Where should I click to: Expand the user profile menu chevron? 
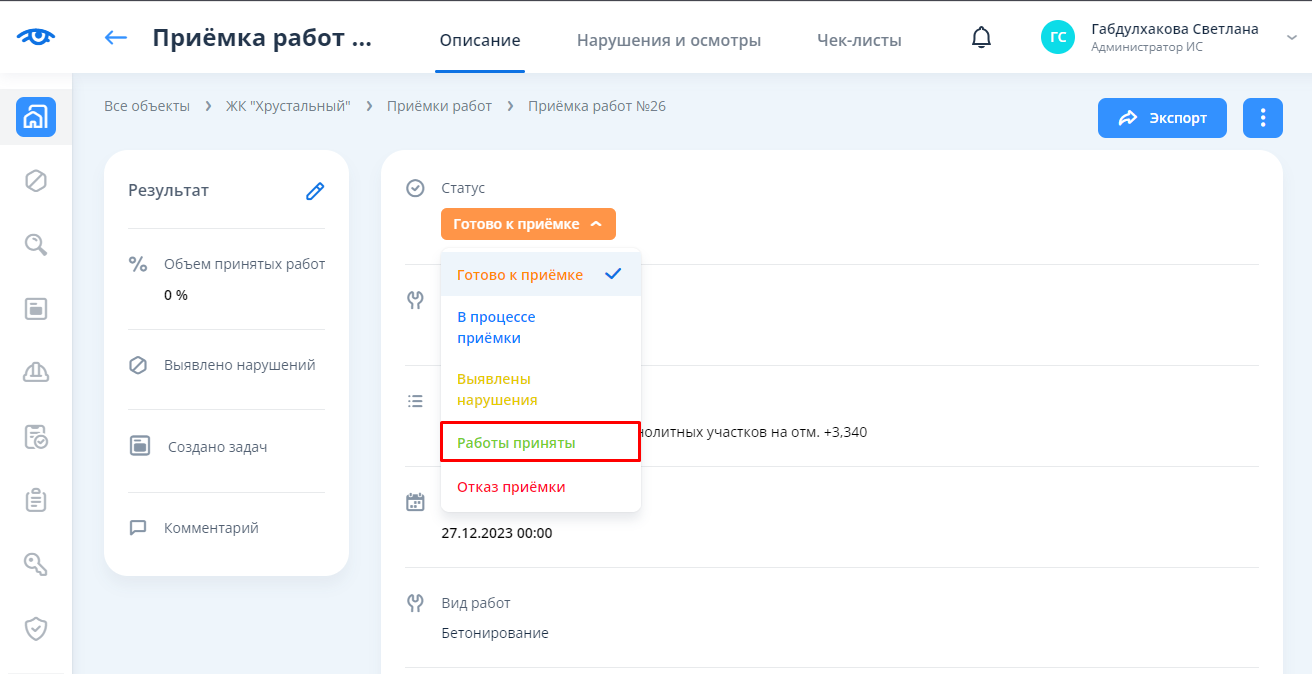pyautogui.click(x=1290, y=38)
